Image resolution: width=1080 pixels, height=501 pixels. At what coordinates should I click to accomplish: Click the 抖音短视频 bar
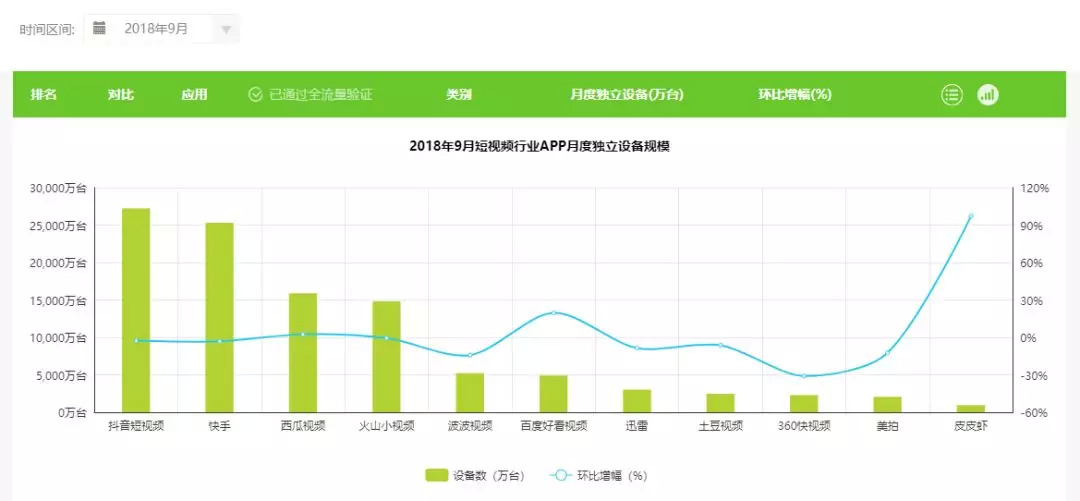pyautogui.click(x=136, y=310)
